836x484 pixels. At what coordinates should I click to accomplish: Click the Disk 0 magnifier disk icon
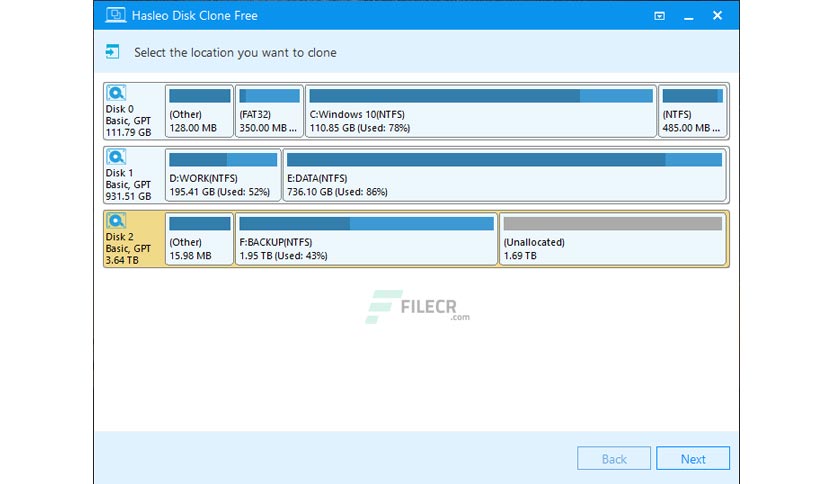pos(116,93)
